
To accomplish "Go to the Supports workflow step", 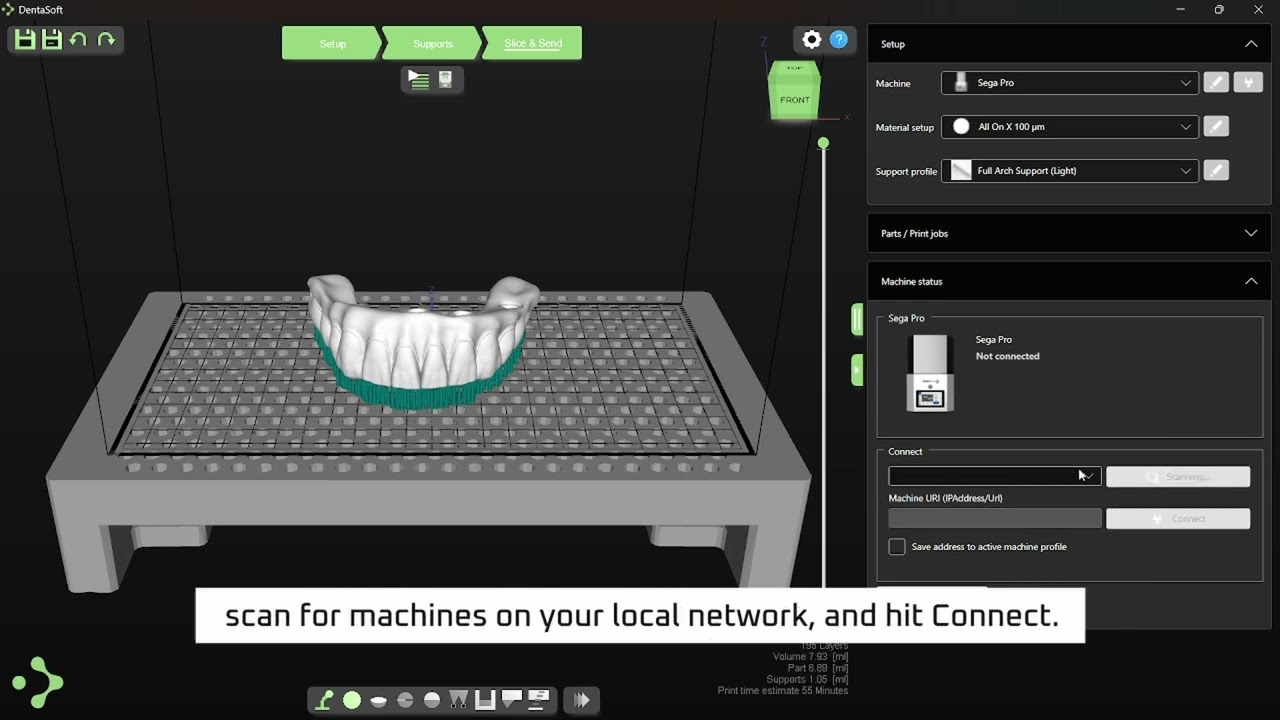I will click(x=433, y=43).
